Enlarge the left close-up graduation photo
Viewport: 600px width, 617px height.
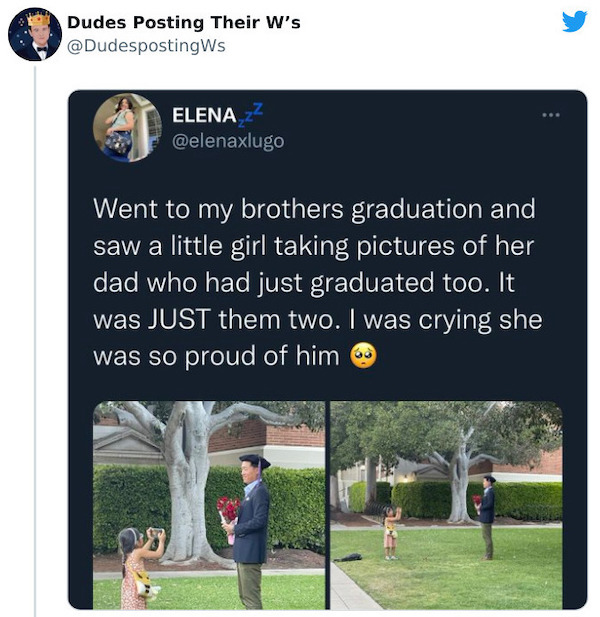(209, 505)
